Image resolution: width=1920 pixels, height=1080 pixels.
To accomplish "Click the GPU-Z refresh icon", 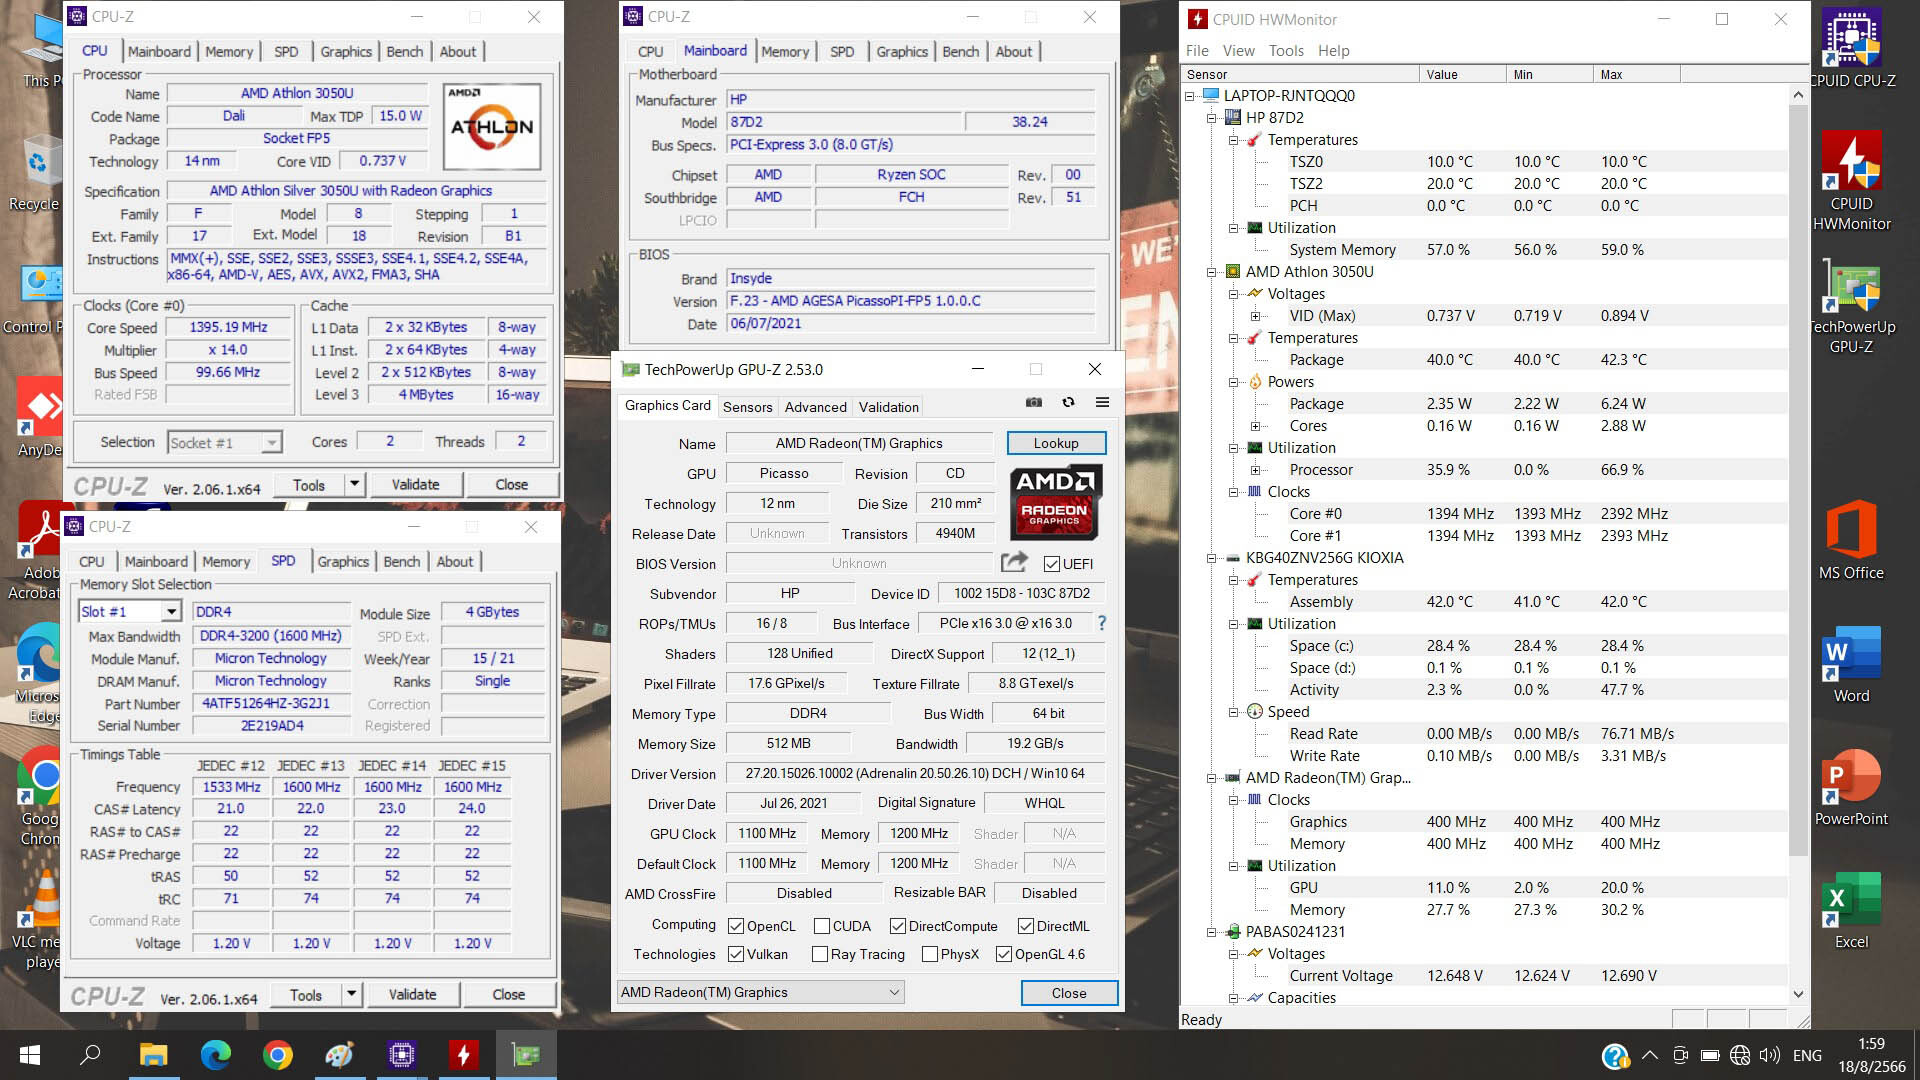I will 1068,402.
